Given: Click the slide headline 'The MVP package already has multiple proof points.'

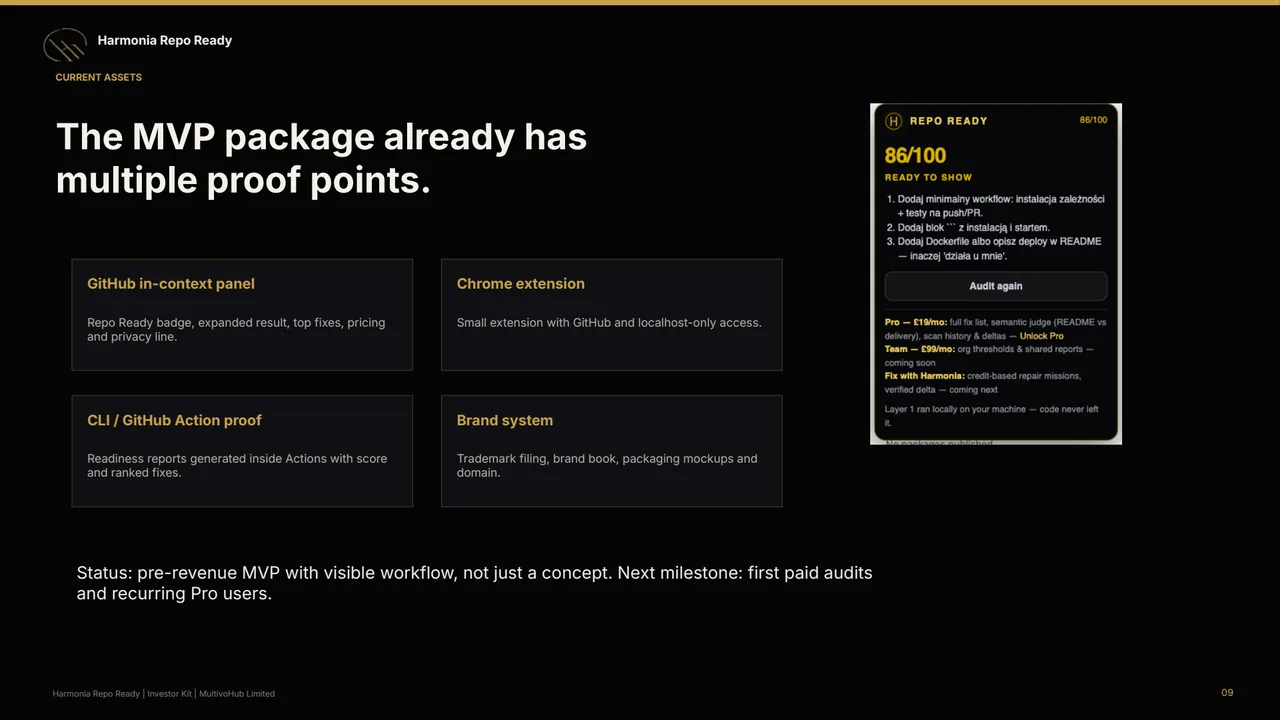Looking at the screenshot, I should click(x=321, y=158).
